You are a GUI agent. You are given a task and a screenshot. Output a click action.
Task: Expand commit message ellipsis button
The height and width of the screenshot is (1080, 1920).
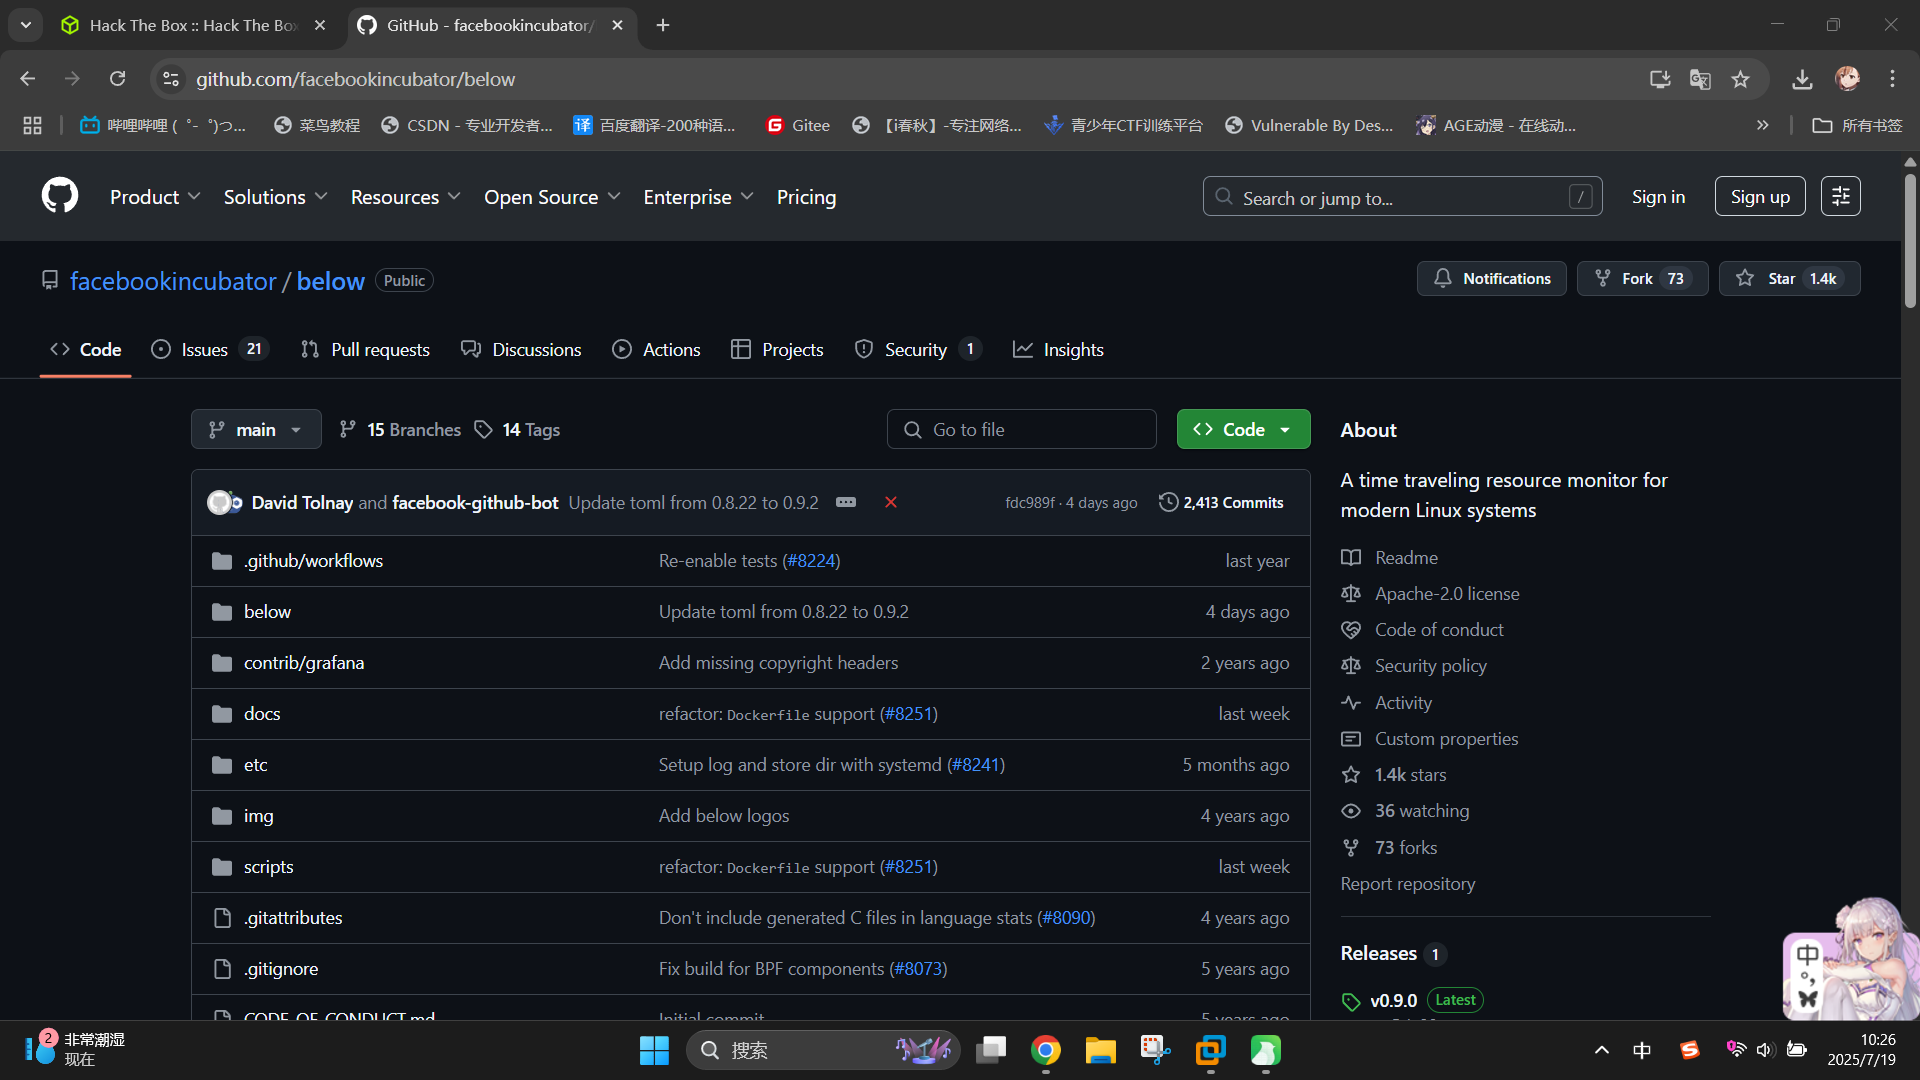(x=846, y=503)
